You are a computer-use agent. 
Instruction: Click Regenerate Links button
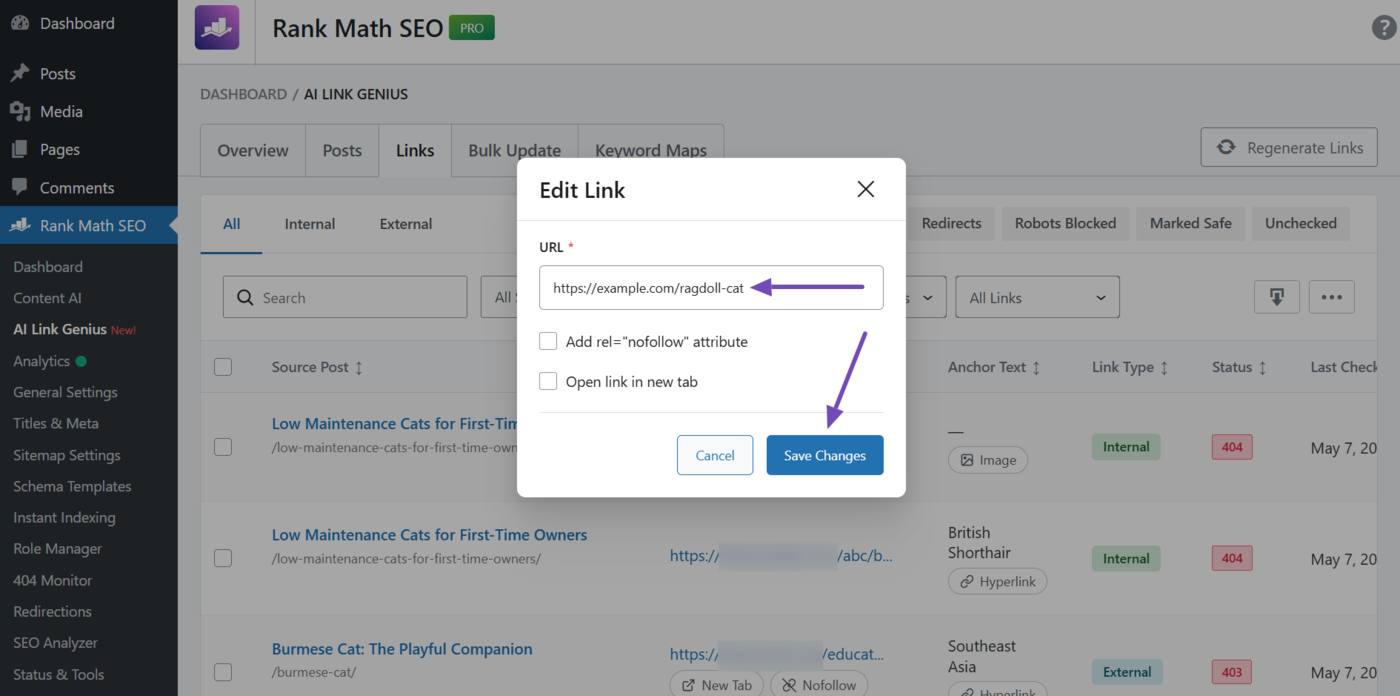tap(1289, 148)
